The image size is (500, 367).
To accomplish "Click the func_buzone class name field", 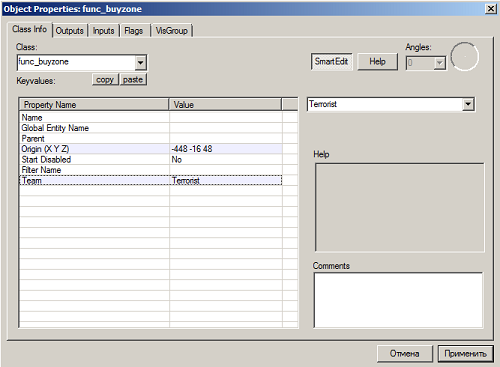I will pyautogui.click(x=76, y=62).
